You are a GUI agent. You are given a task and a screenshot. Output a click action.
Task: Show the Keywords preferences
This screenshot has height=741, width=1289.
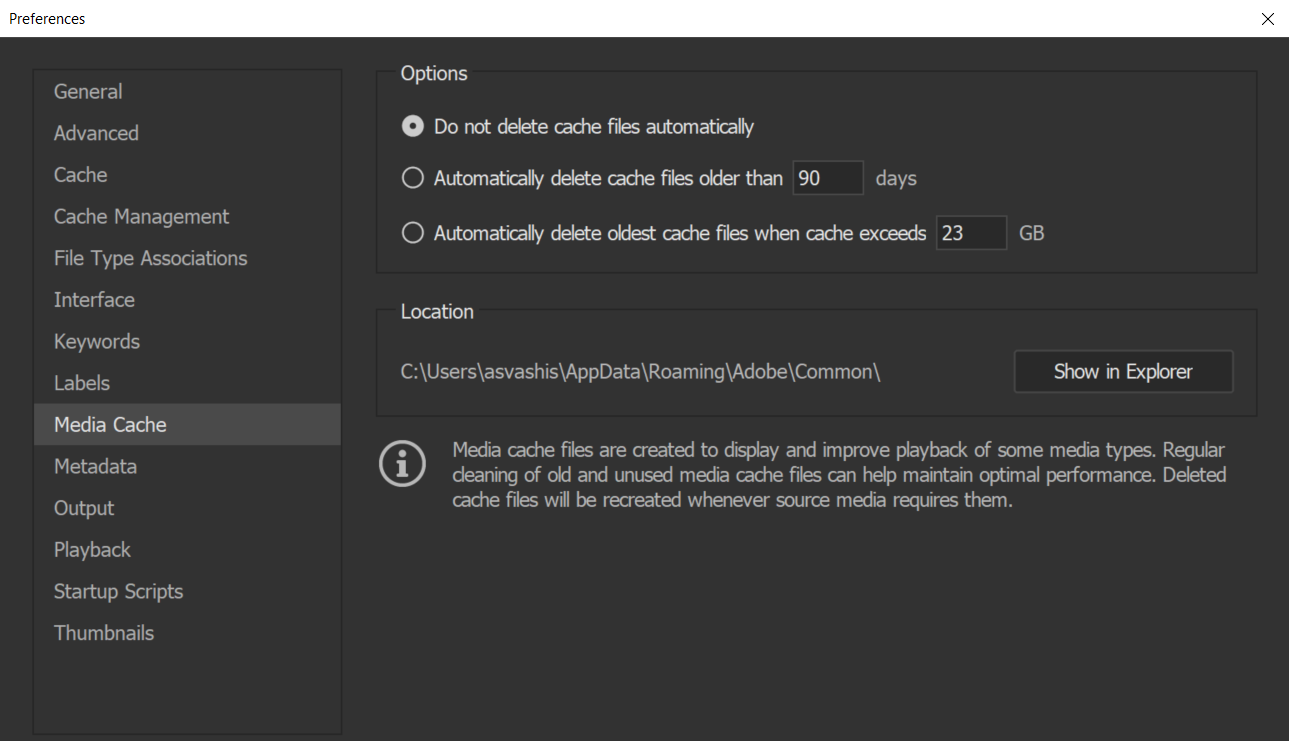pos(97,341)
